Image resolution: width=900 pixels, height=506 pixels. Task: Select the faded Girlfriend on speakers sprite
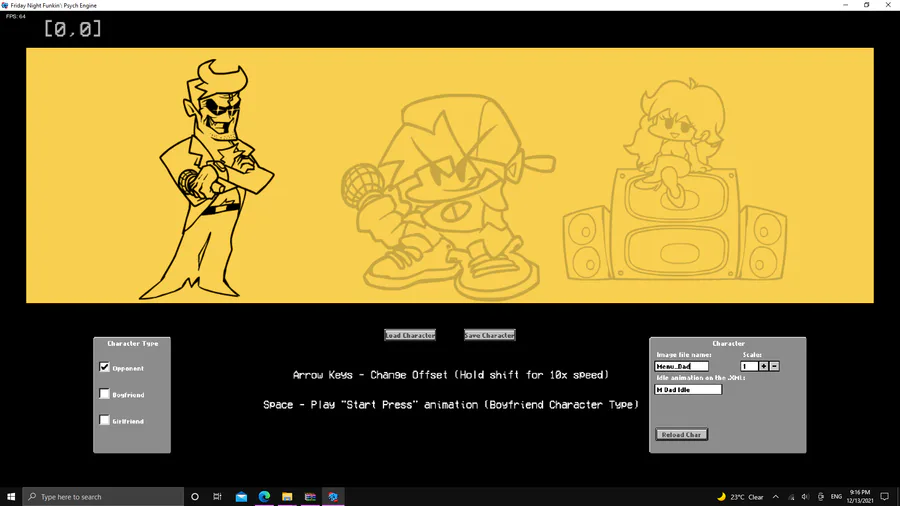[x=674, y=180]
